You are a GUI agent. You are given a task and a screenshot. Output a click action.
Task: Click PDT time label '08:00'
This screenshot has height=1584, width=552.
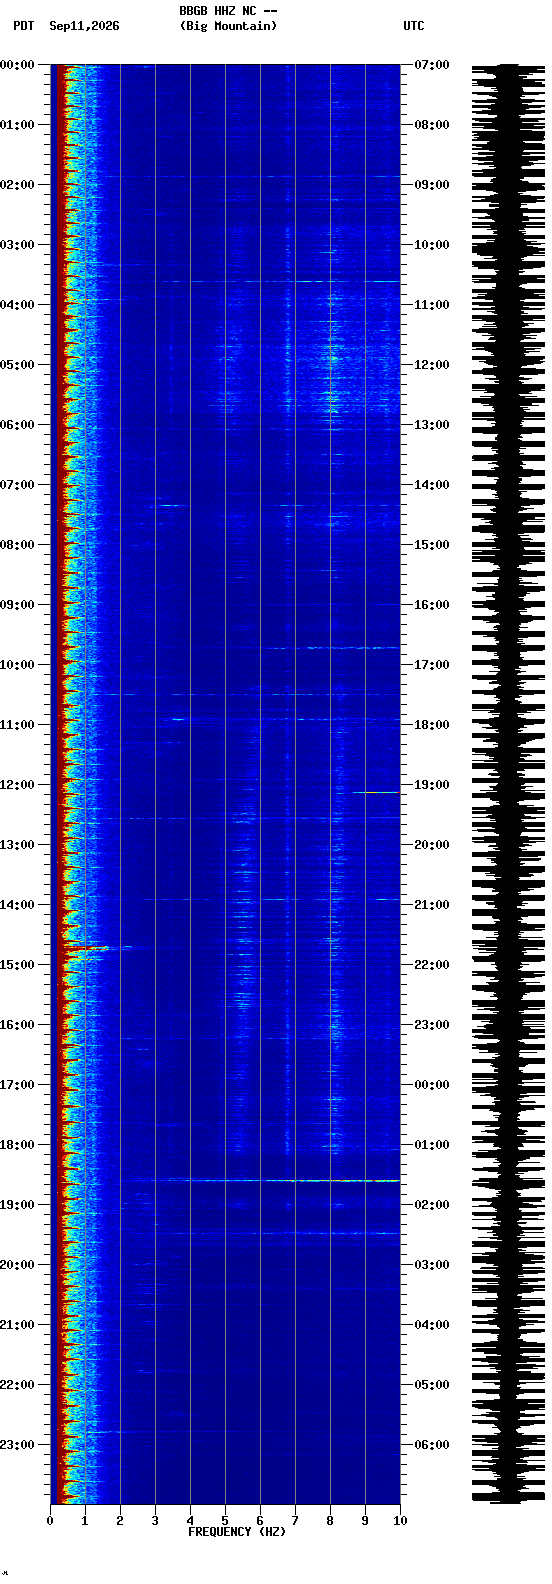pyautogui.click(x=17, y=545)
